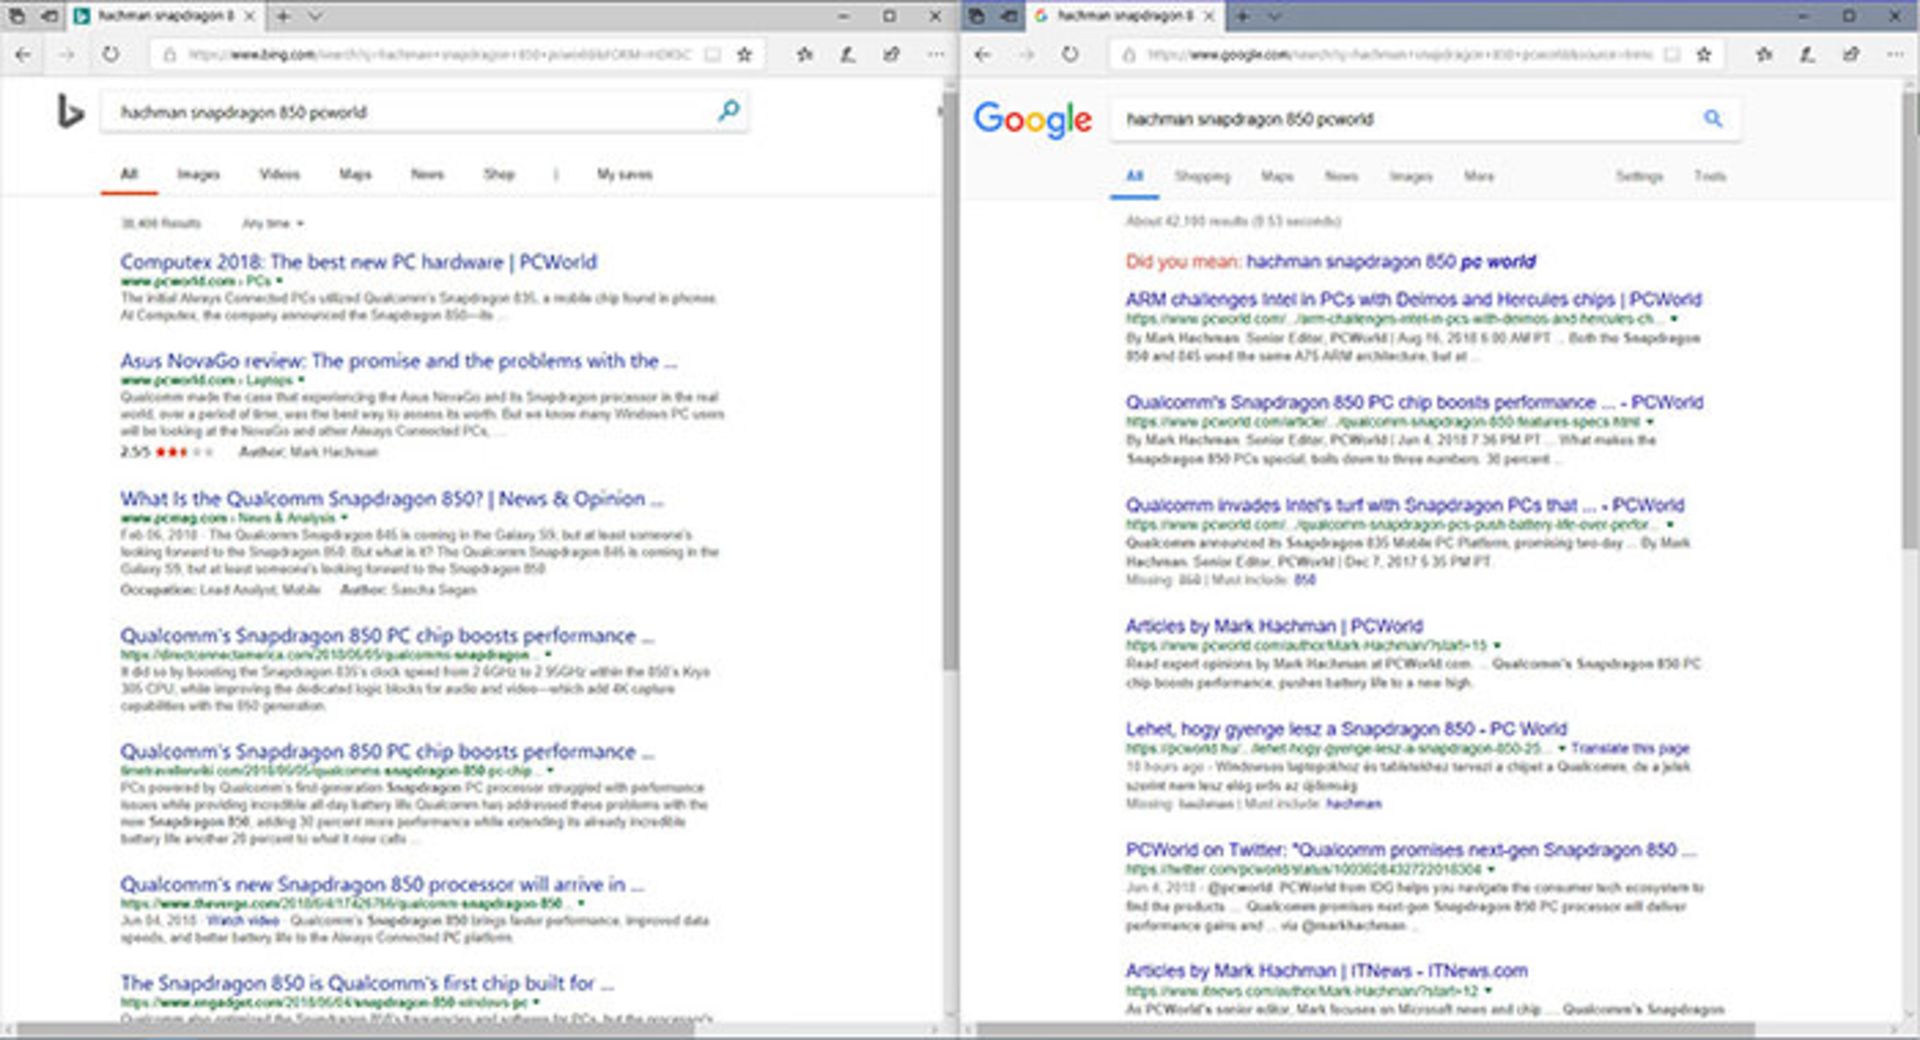Click into the Bing search box
Image resolution: width=1920 pixels, height=1040 pixels.
(410, 112)
